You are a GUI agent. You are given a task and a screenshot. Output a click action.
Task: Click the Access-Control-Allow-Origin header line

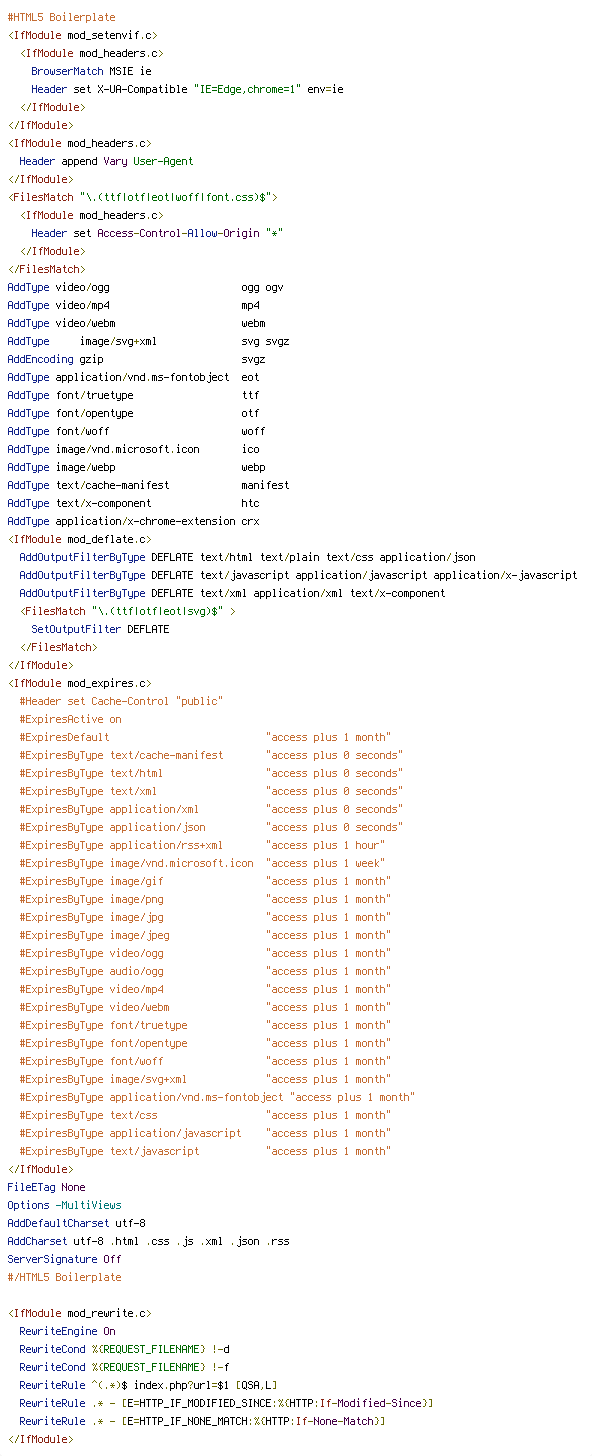[x=157, y=233]
